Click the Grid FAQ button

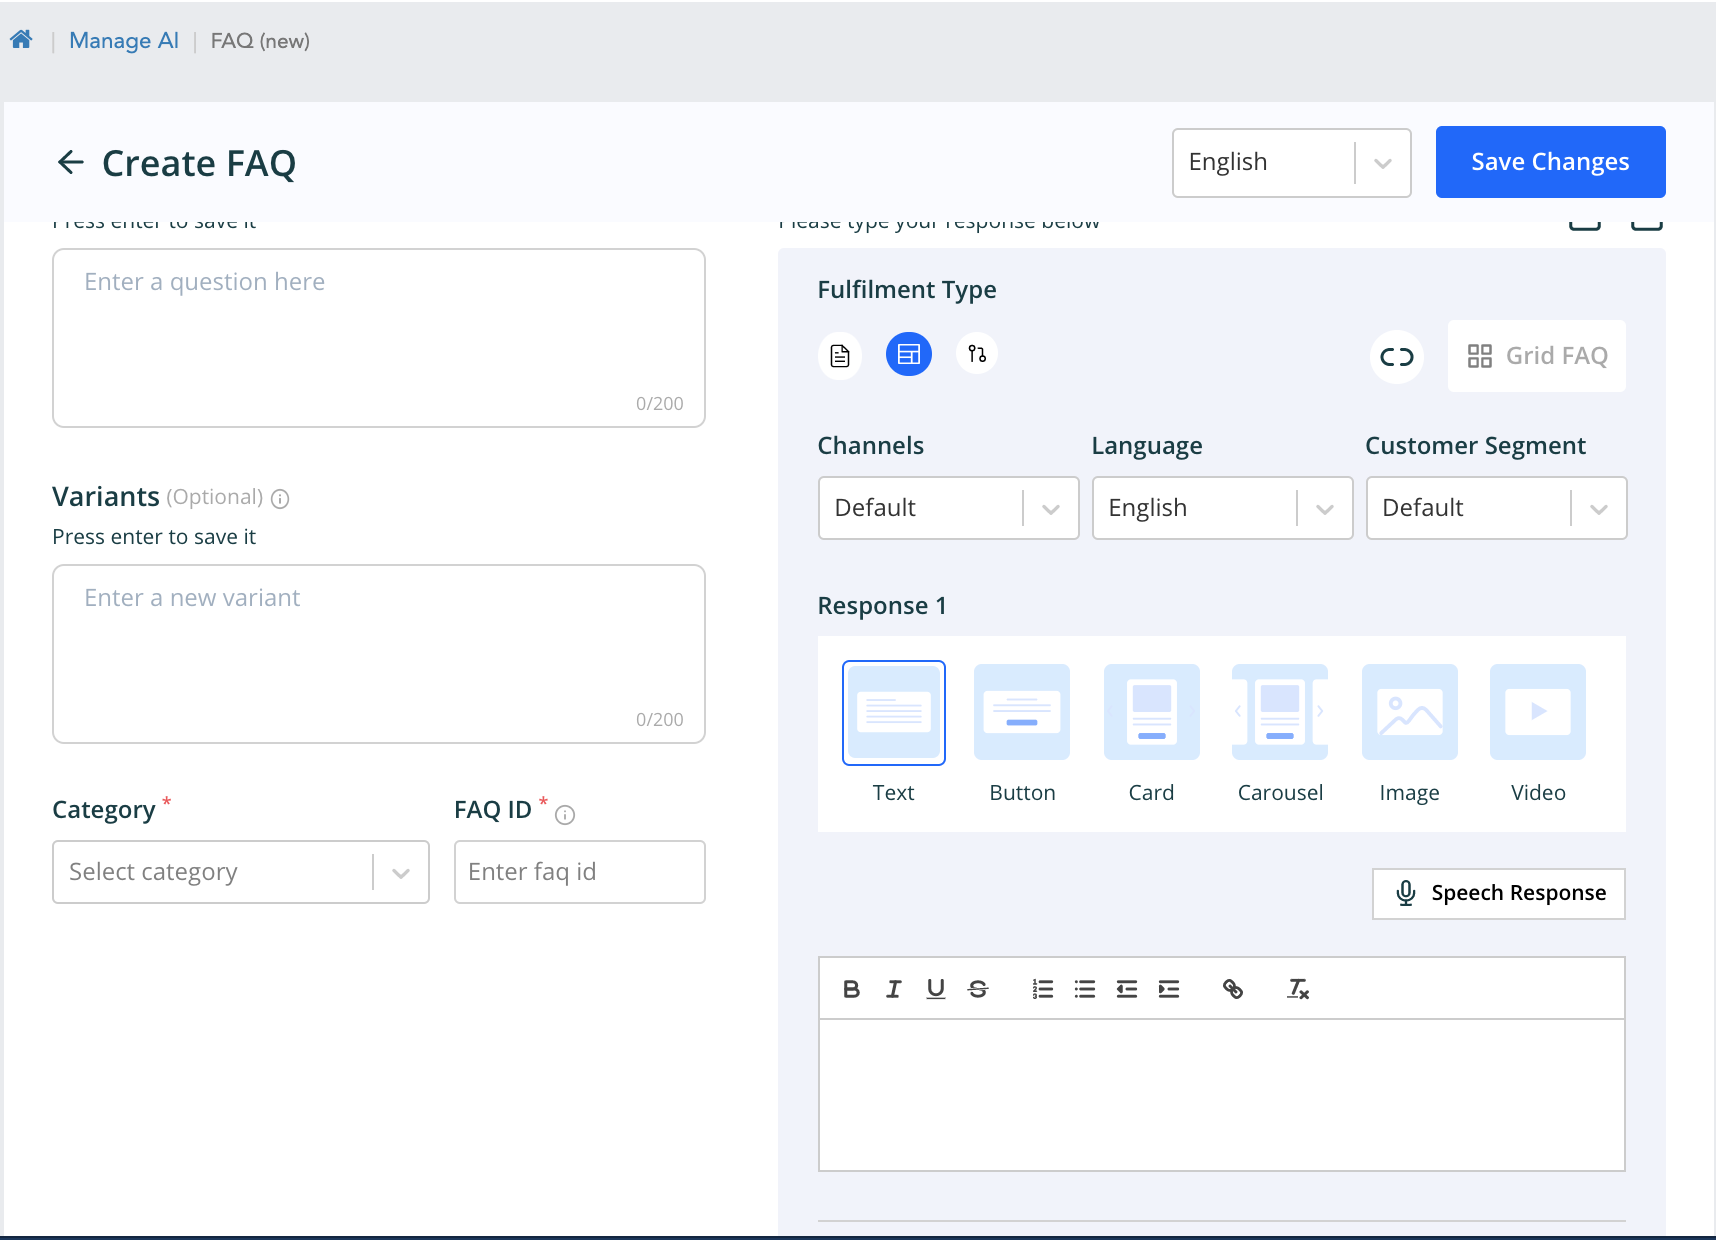[1537, 356]
